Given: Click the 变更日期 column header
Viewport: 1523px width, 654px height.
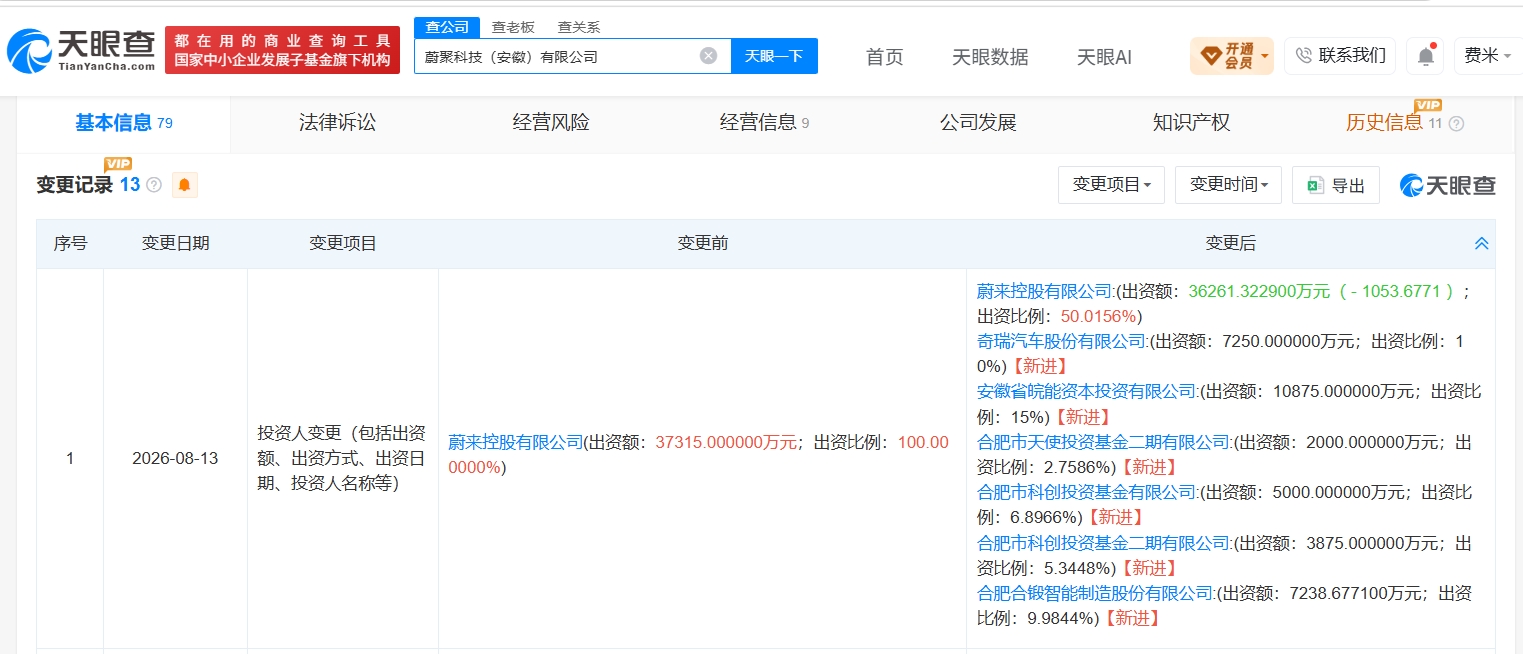Looking at the screenshot, I should (x=176, y=243).
